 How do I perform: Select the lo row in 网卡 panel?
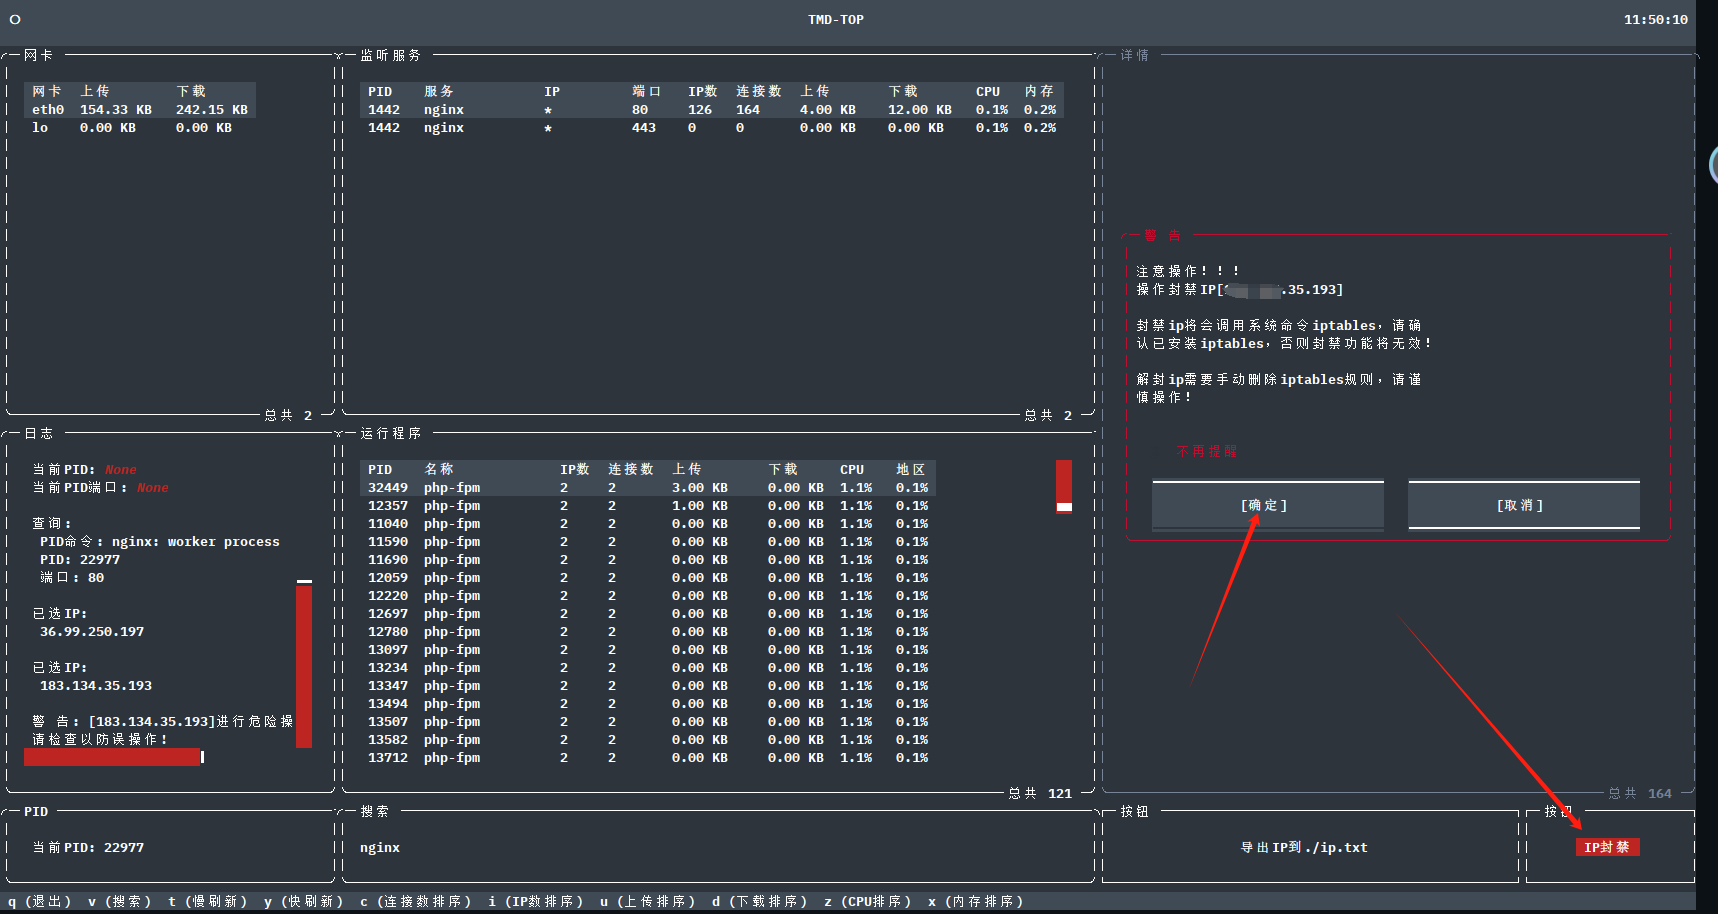click(x=140, y=128)
